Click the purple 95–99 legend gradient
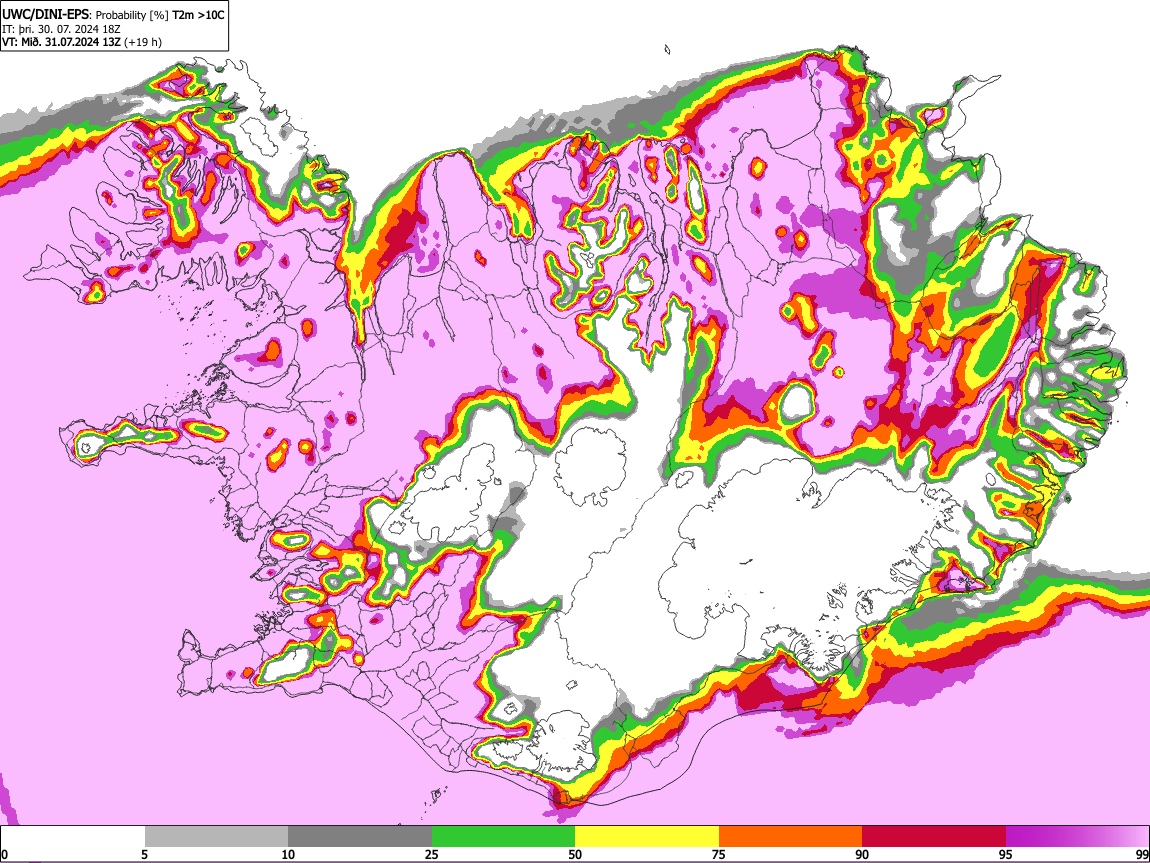Screen dimensions: 1150x863 tap(1077, 837)
